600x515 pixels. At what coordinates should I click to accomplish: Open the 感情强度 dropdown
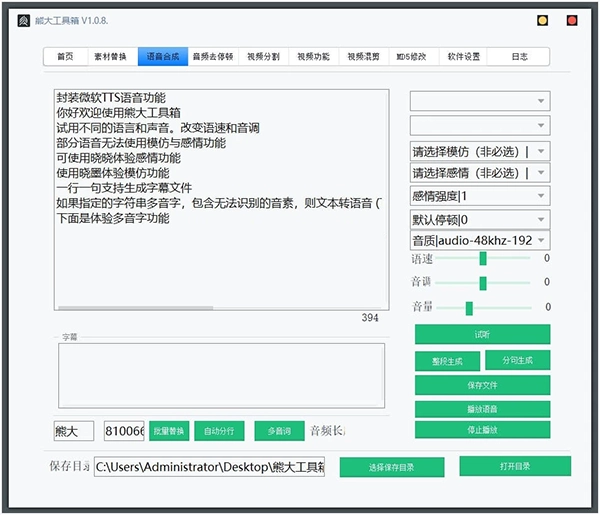pyautogui.click(x=479, y=196)
